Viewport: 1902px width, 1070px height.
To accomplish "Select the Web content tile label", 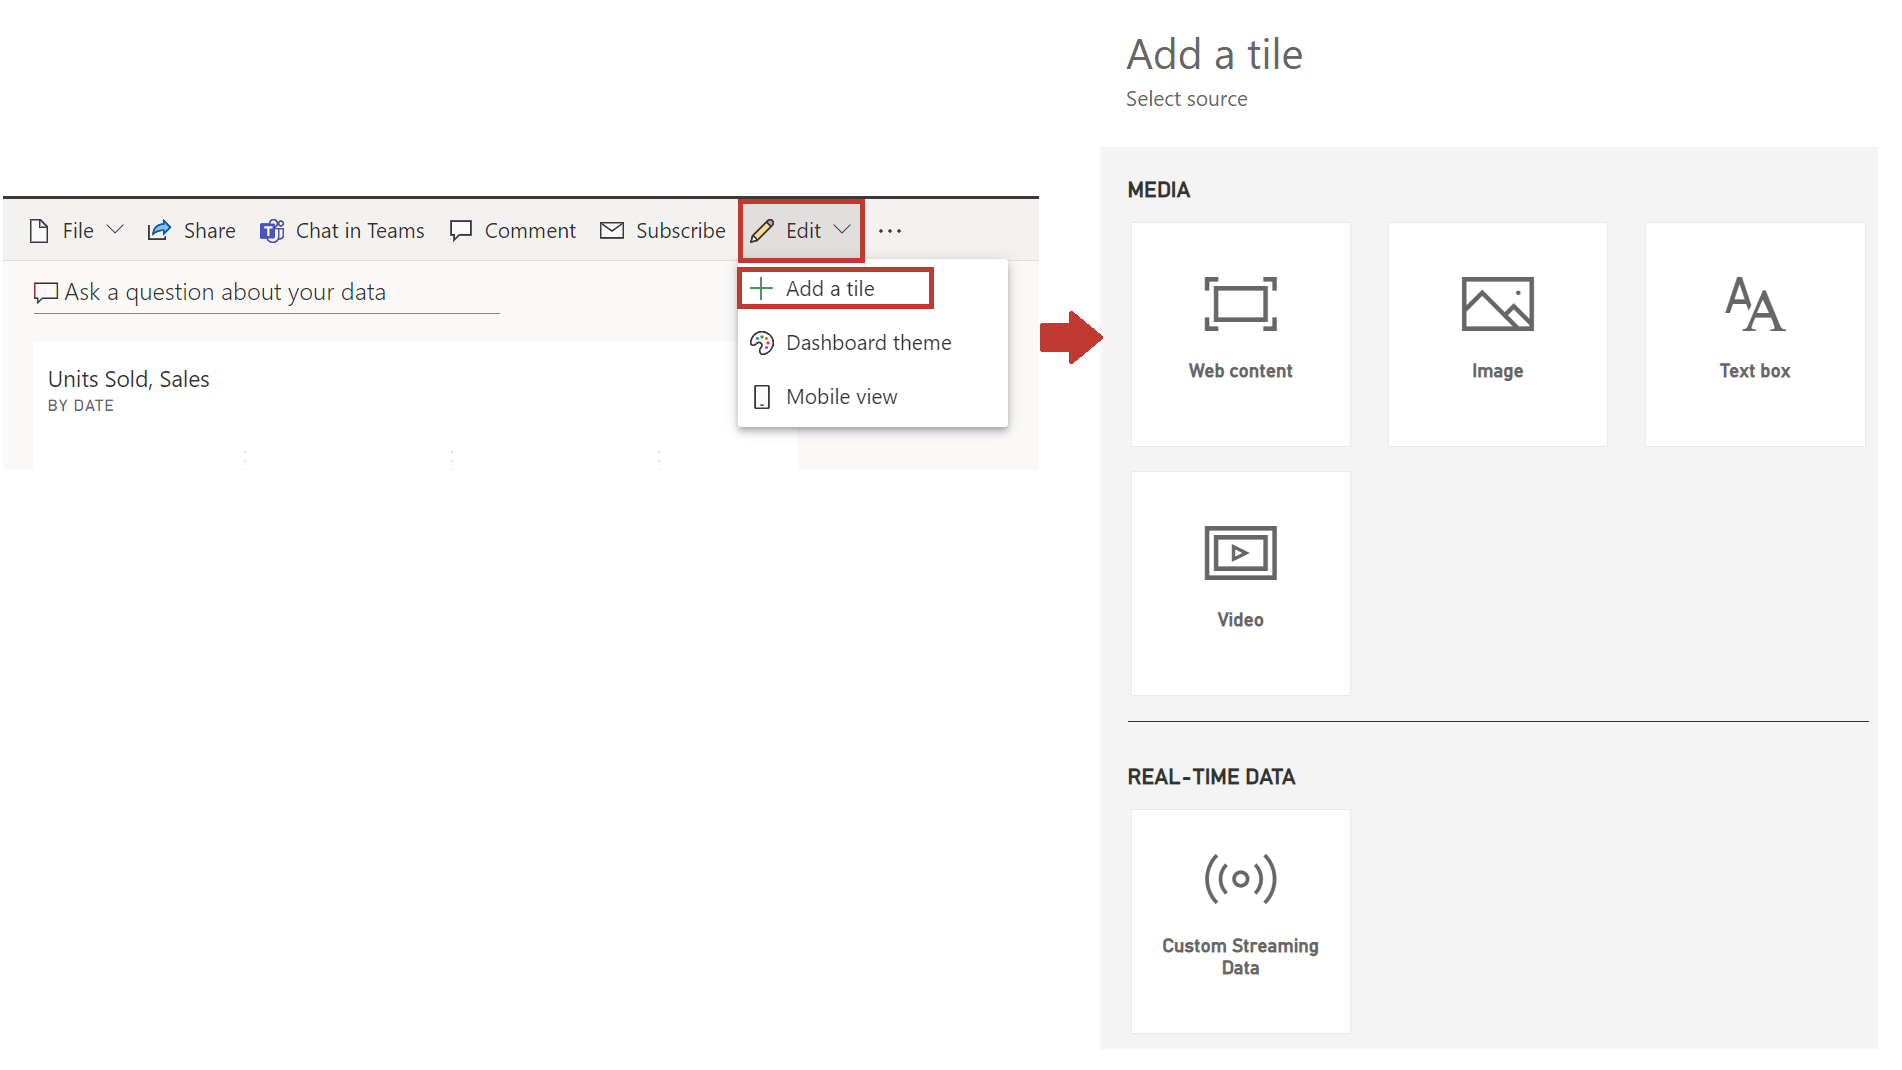I will tap(1240, 371).
